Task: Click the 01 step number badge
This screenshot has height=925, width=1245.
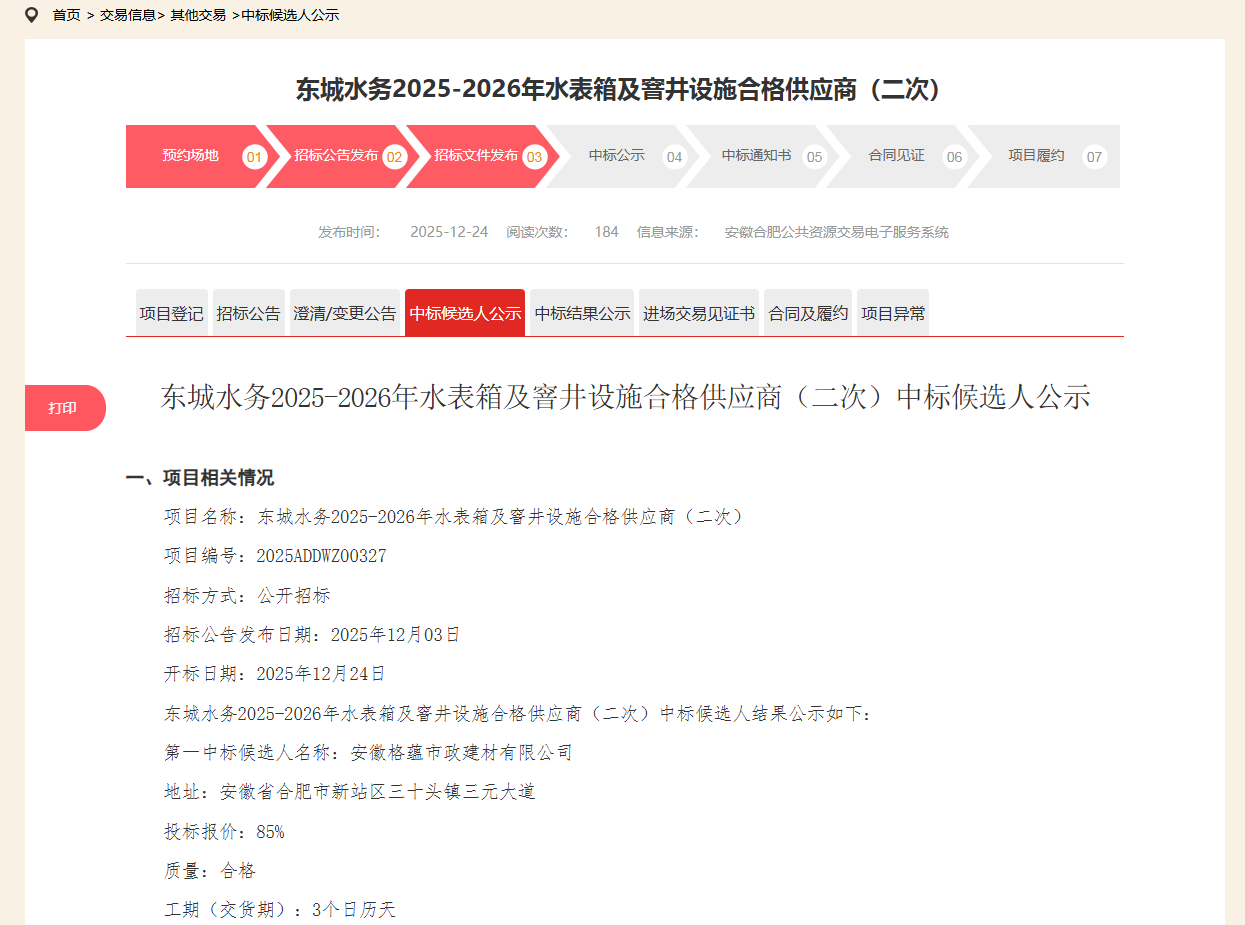Action: click(254, 157)
